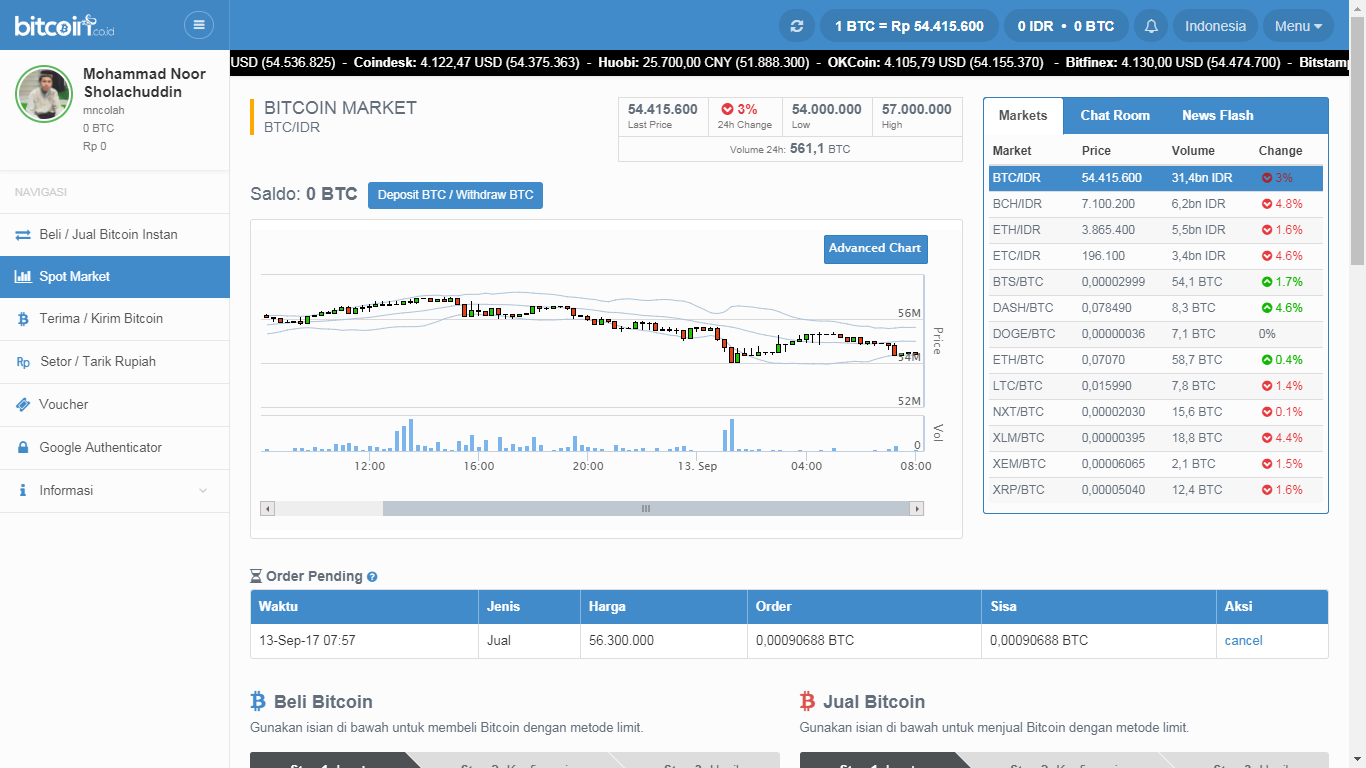The height and width of the screenshot is (768, 1366).
Task: Select Spot Market in navigation
Action: [x=115, y=277]
